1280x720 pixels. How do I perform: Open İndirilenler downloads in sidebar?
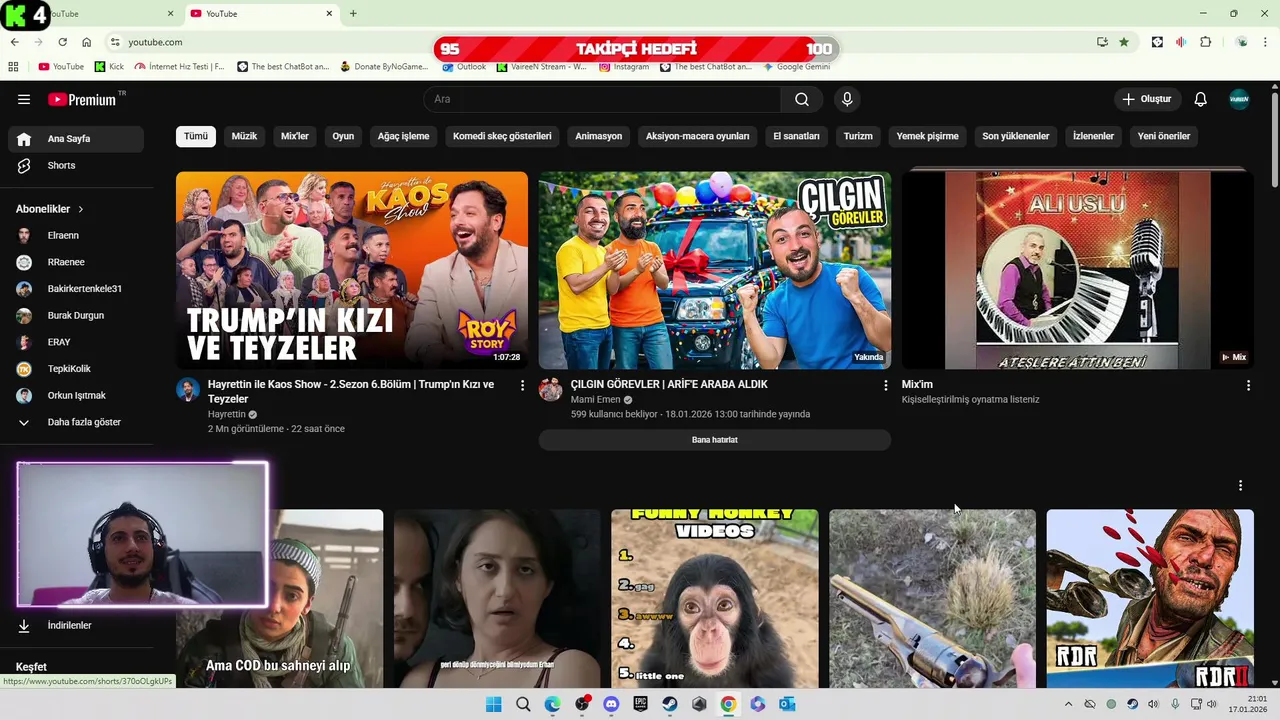pos(76,625)
